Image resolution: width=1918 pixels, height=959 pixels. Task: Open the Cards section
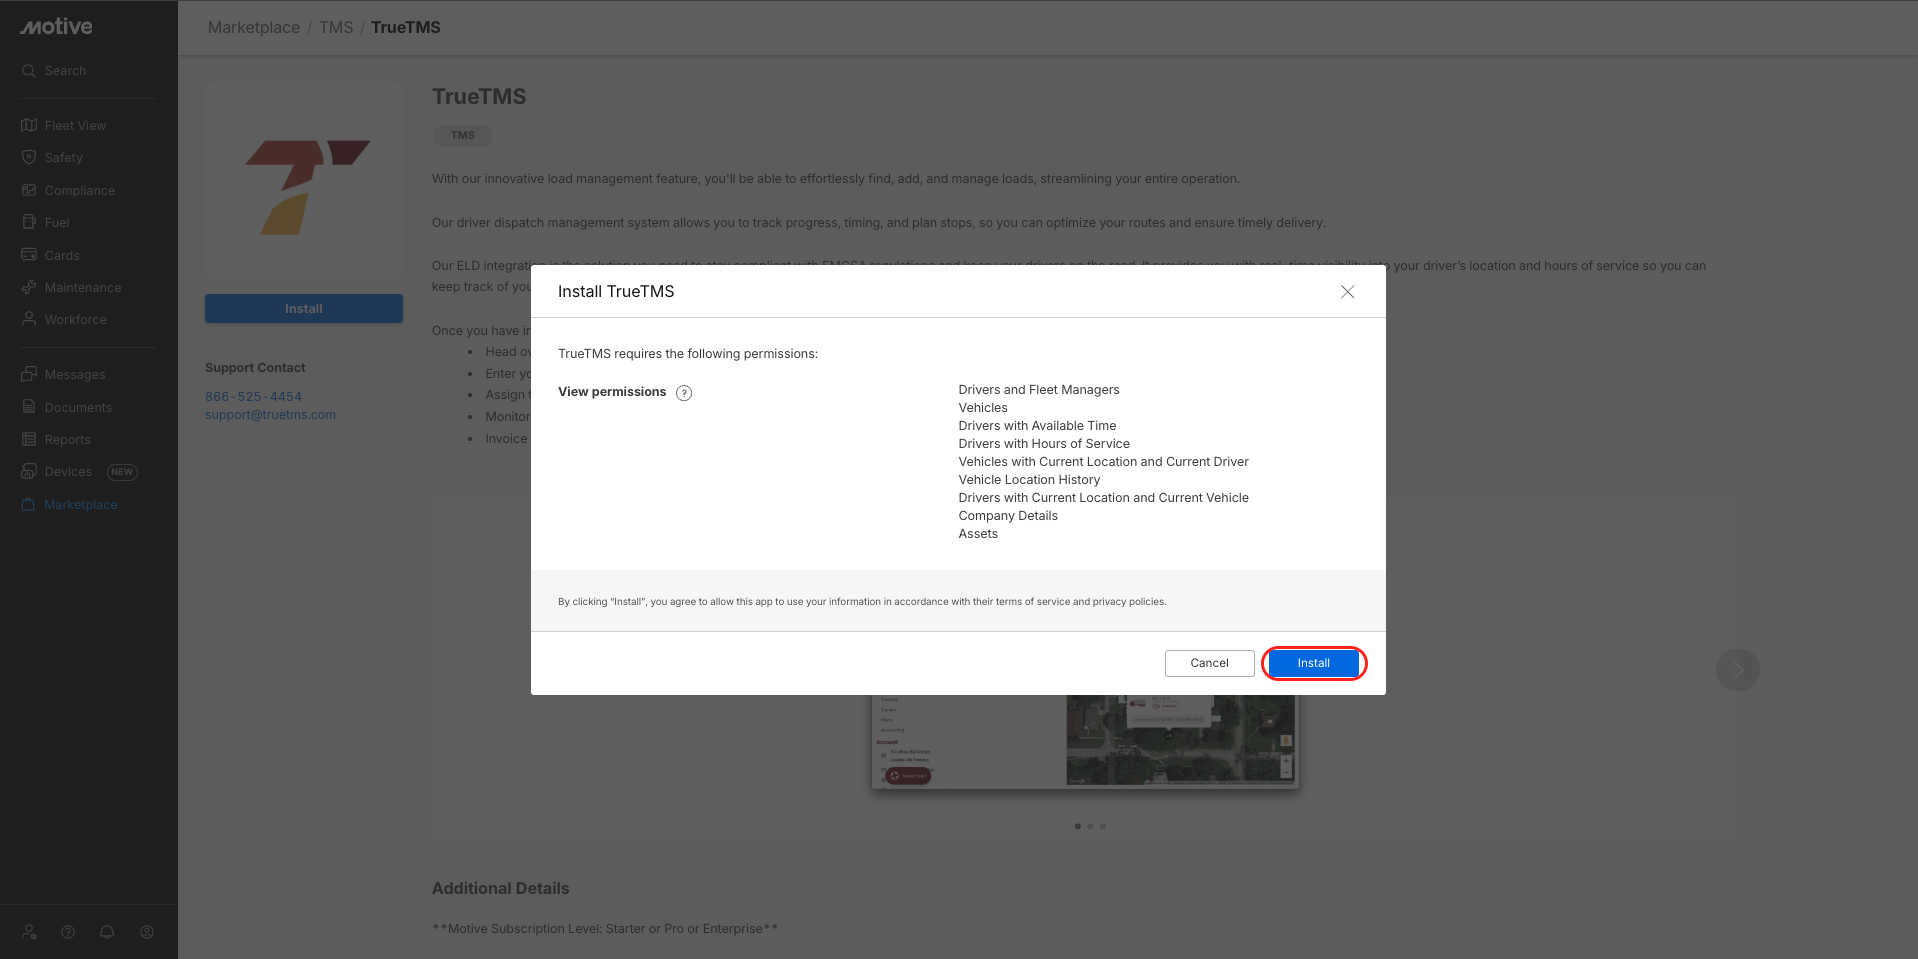tap(50, 256)
